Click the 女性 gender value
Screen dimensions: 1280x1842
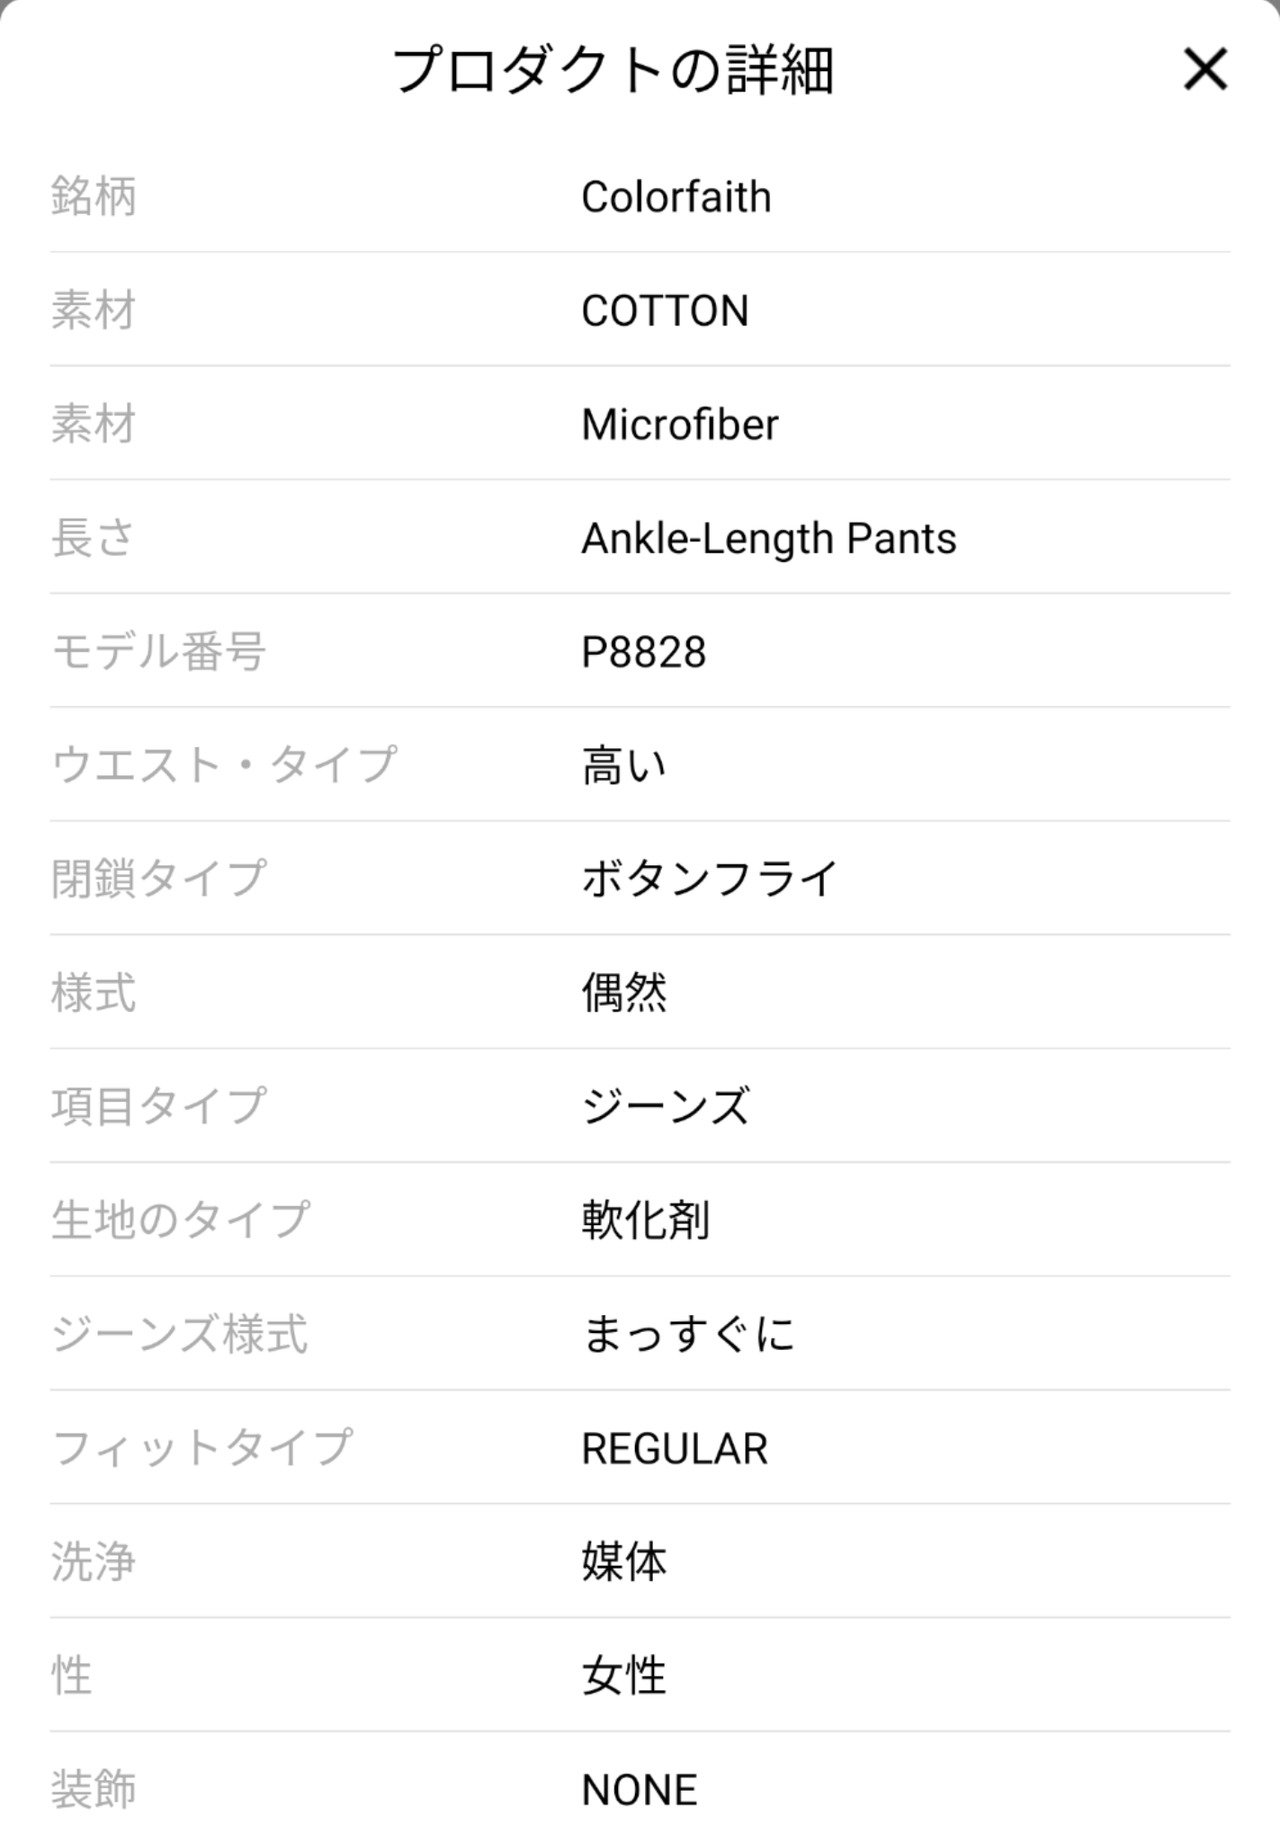[624, 1676]
